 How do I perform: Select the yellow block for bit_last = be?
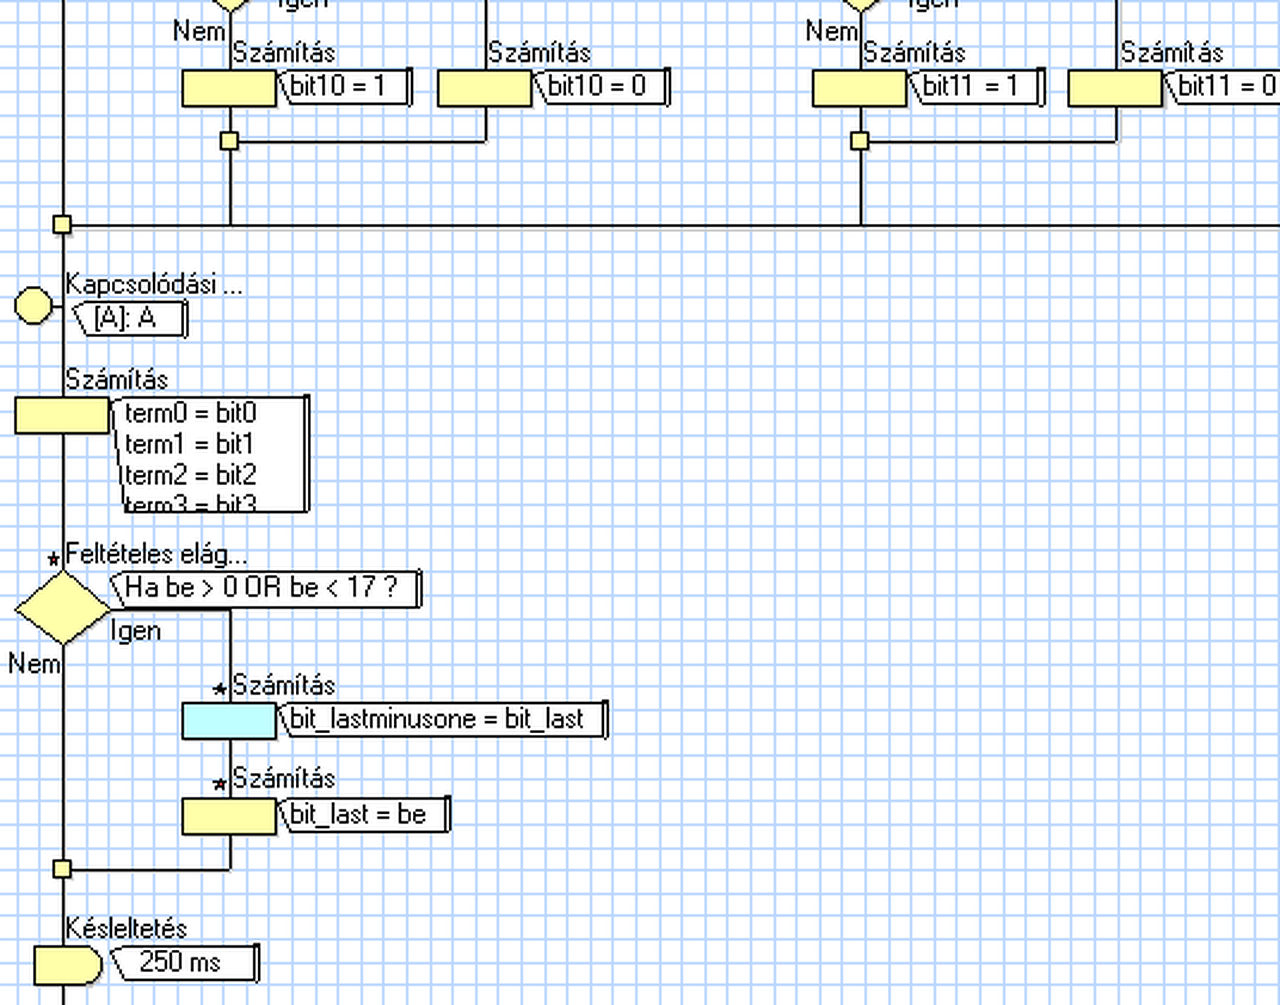click(229, 816)
